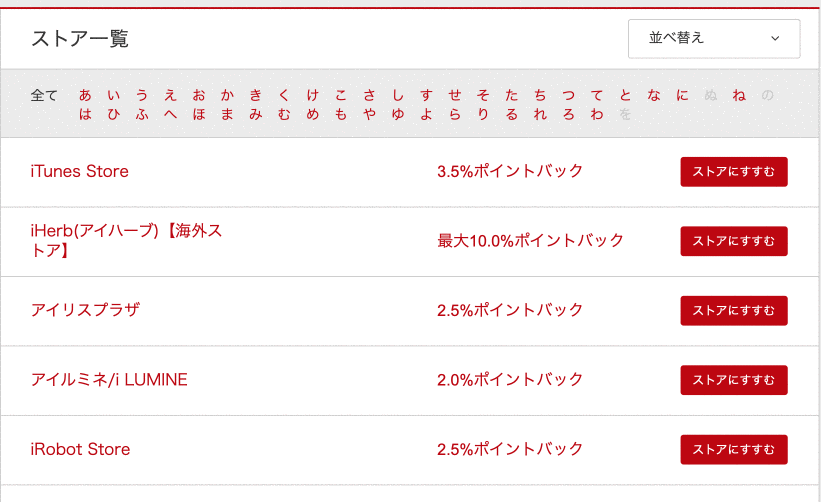Open アイルミネ/i LUMINE store link
Viewport: 821px width, 502px height.
pyautogui.click(x=109, y=380)
